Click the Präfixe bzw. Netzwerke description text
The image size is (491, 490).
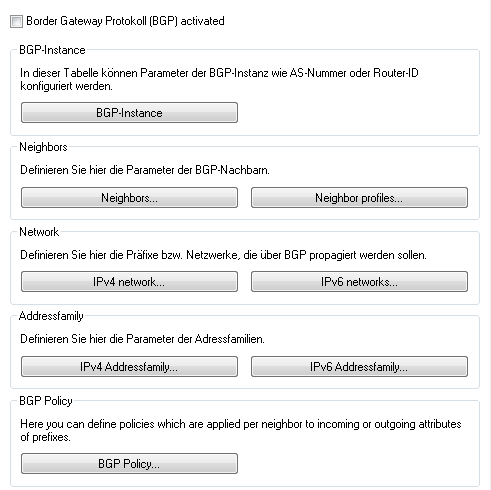click(x=223, y=255)
